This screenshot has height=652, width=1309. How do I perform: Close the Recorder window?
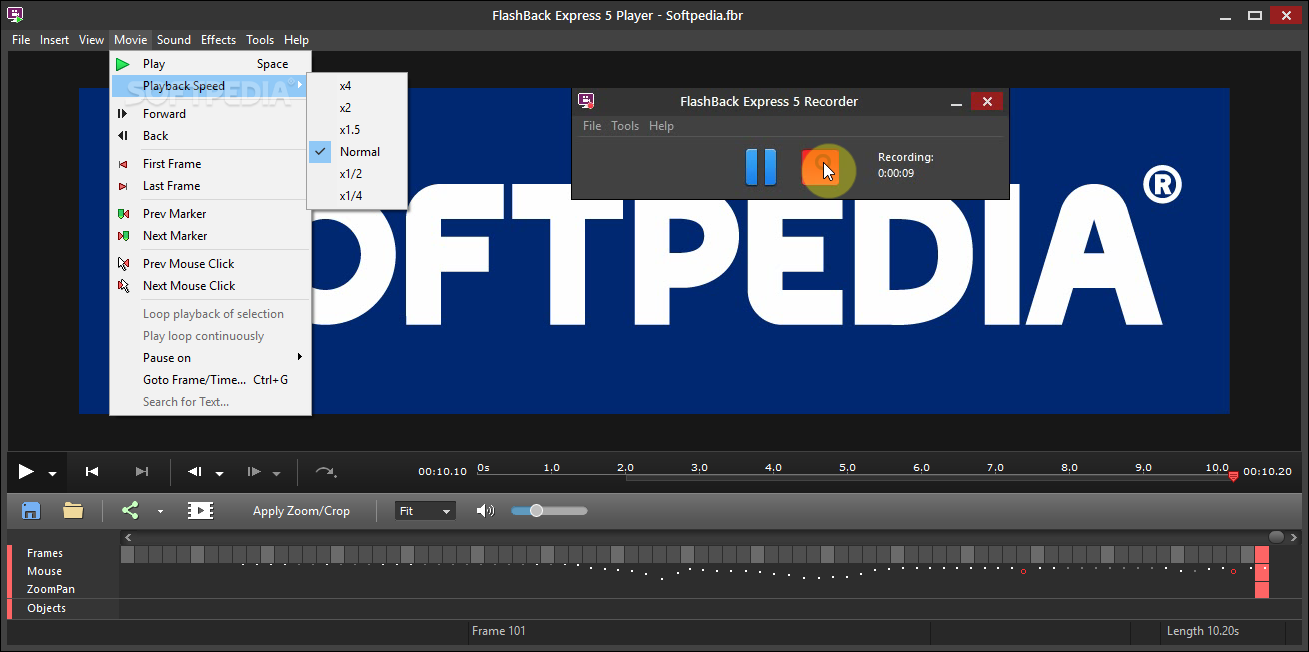click(987, 101)
